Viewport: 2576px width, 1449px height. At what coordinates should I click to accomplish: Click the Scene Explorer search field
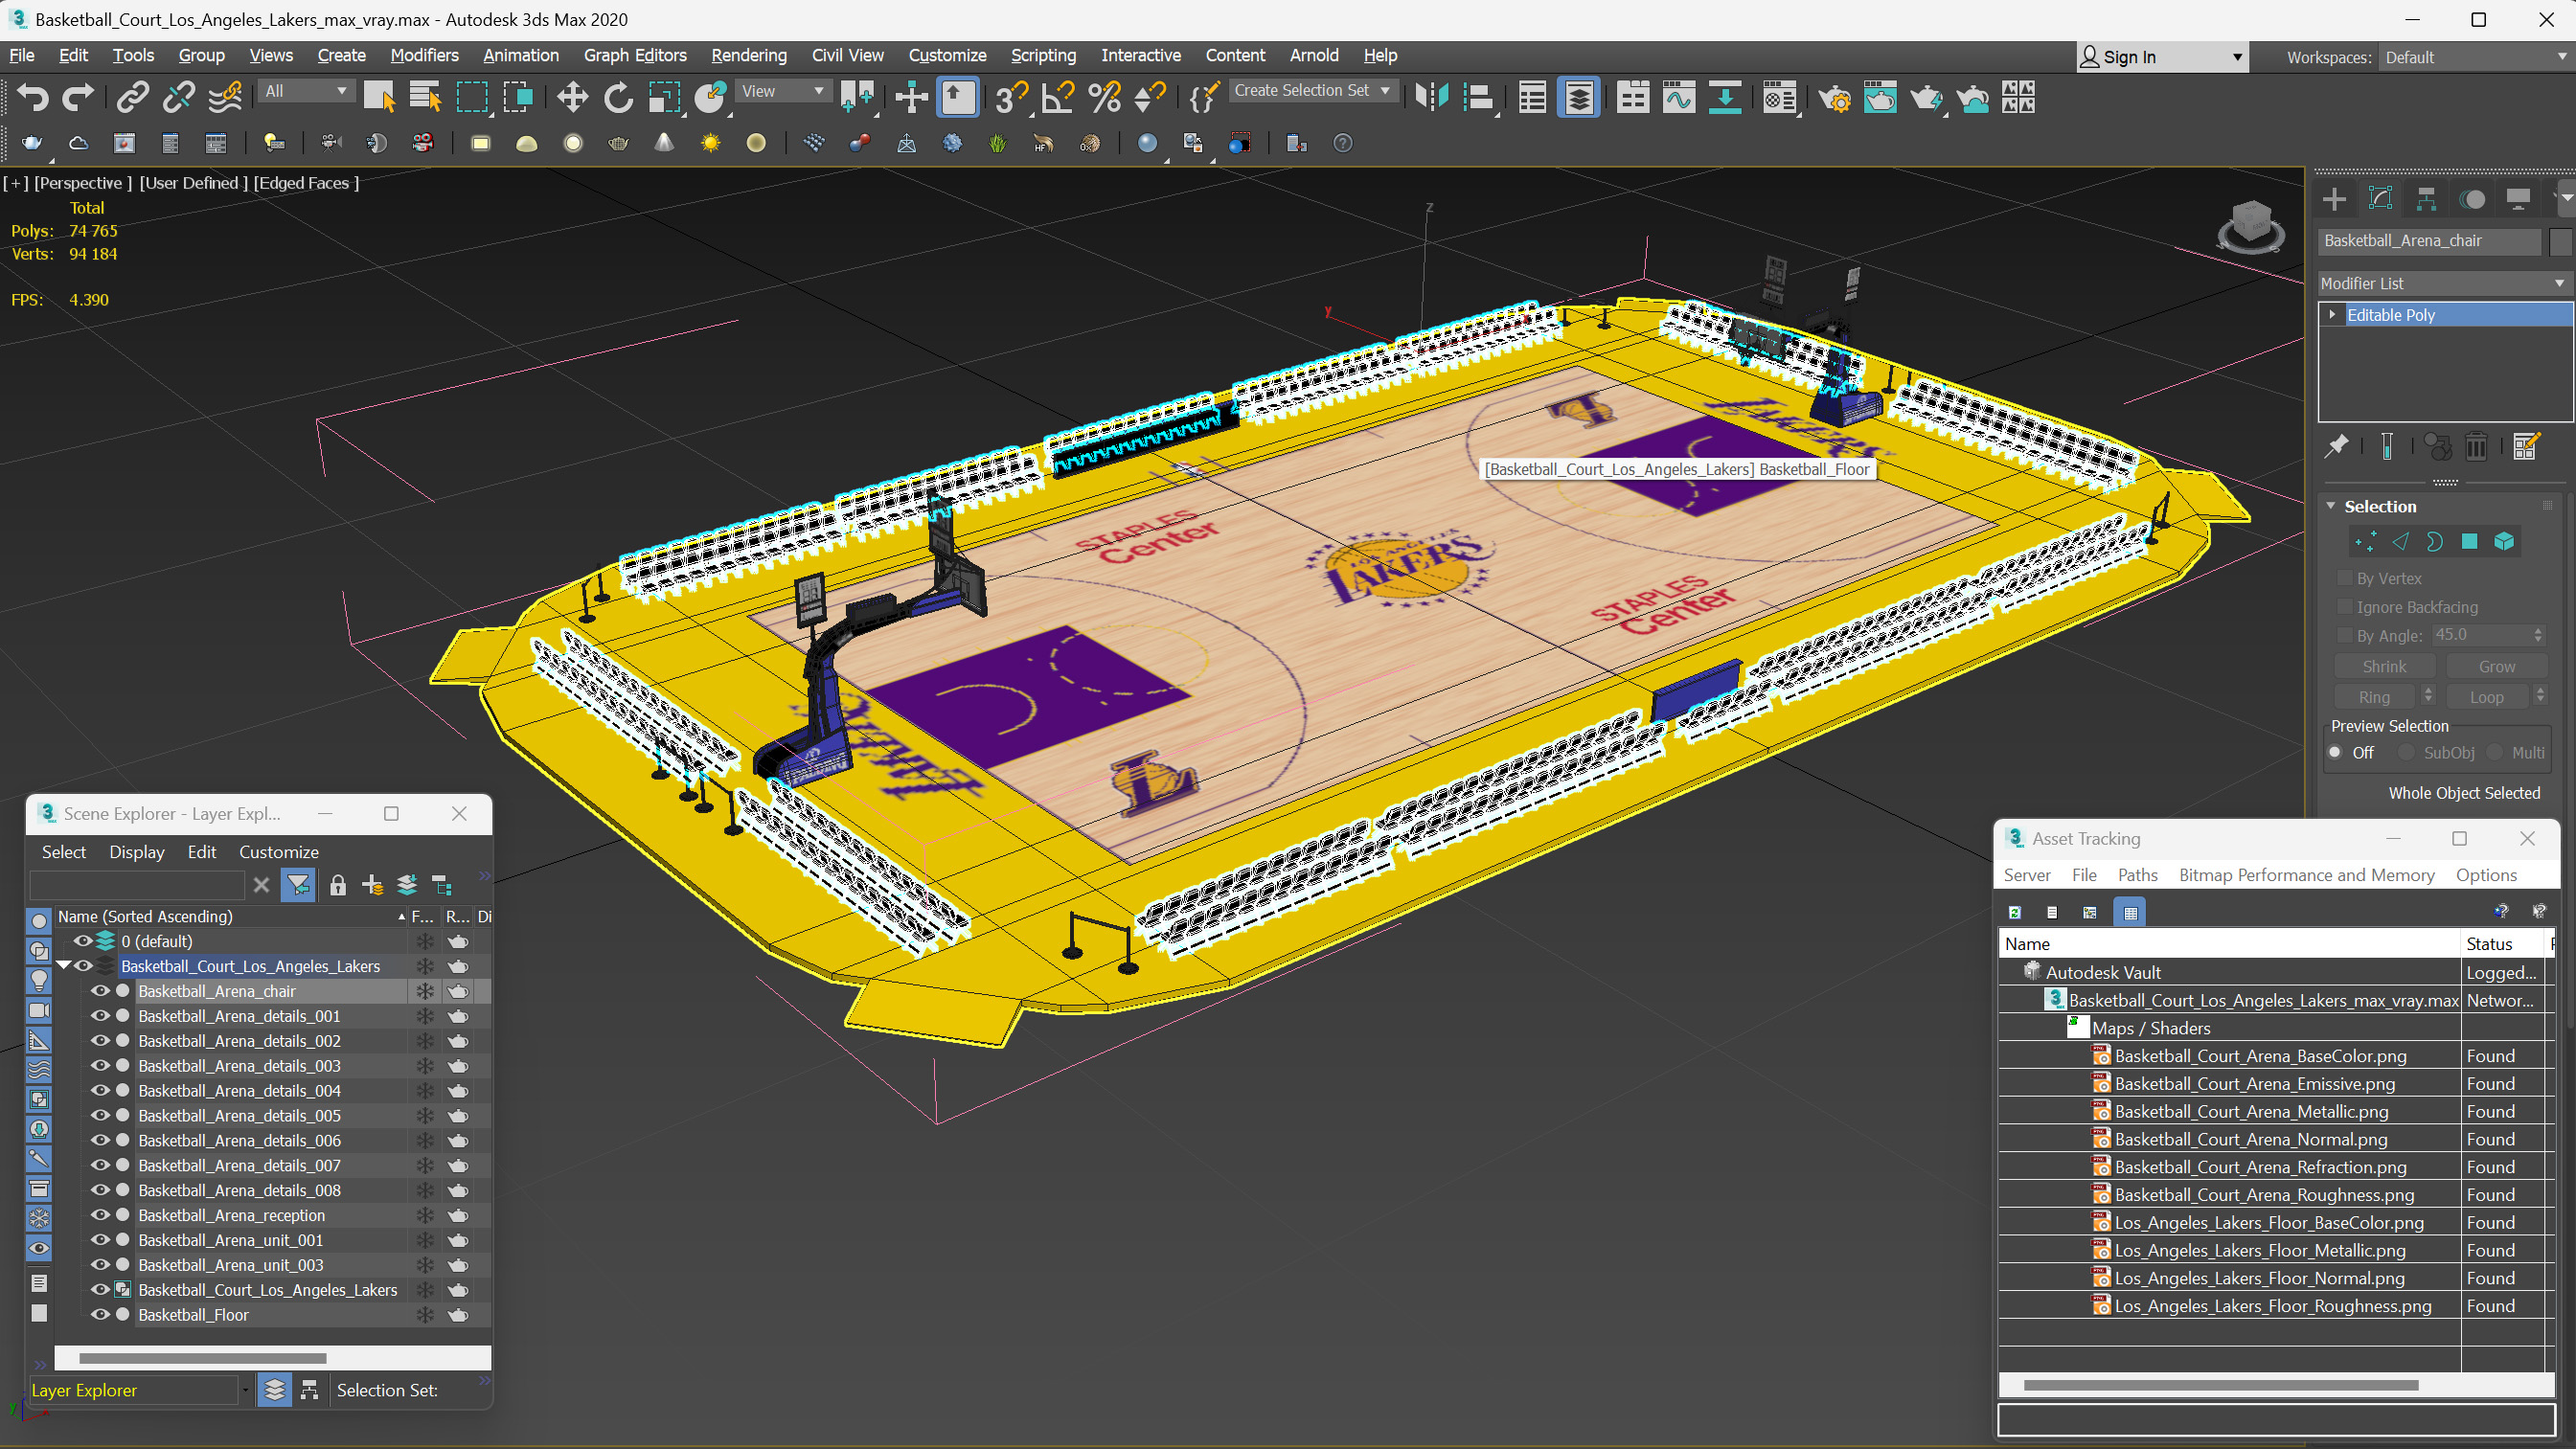point(137,885)
